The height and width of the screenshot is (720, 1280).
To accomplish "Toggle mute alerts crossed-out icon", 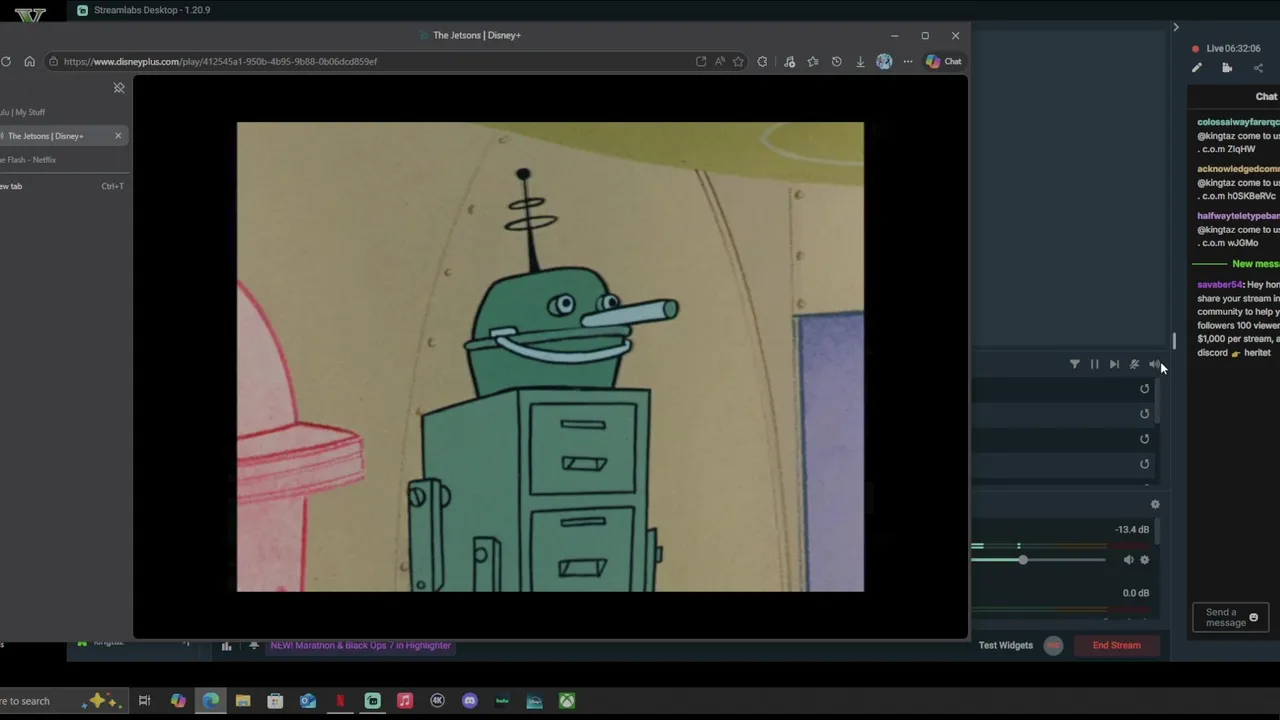I will tap(1134, 365).
